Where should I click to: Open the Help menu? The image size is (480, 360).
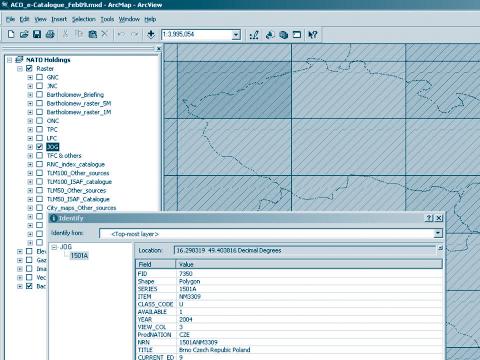pyautogui.click(x=150, y=19)
